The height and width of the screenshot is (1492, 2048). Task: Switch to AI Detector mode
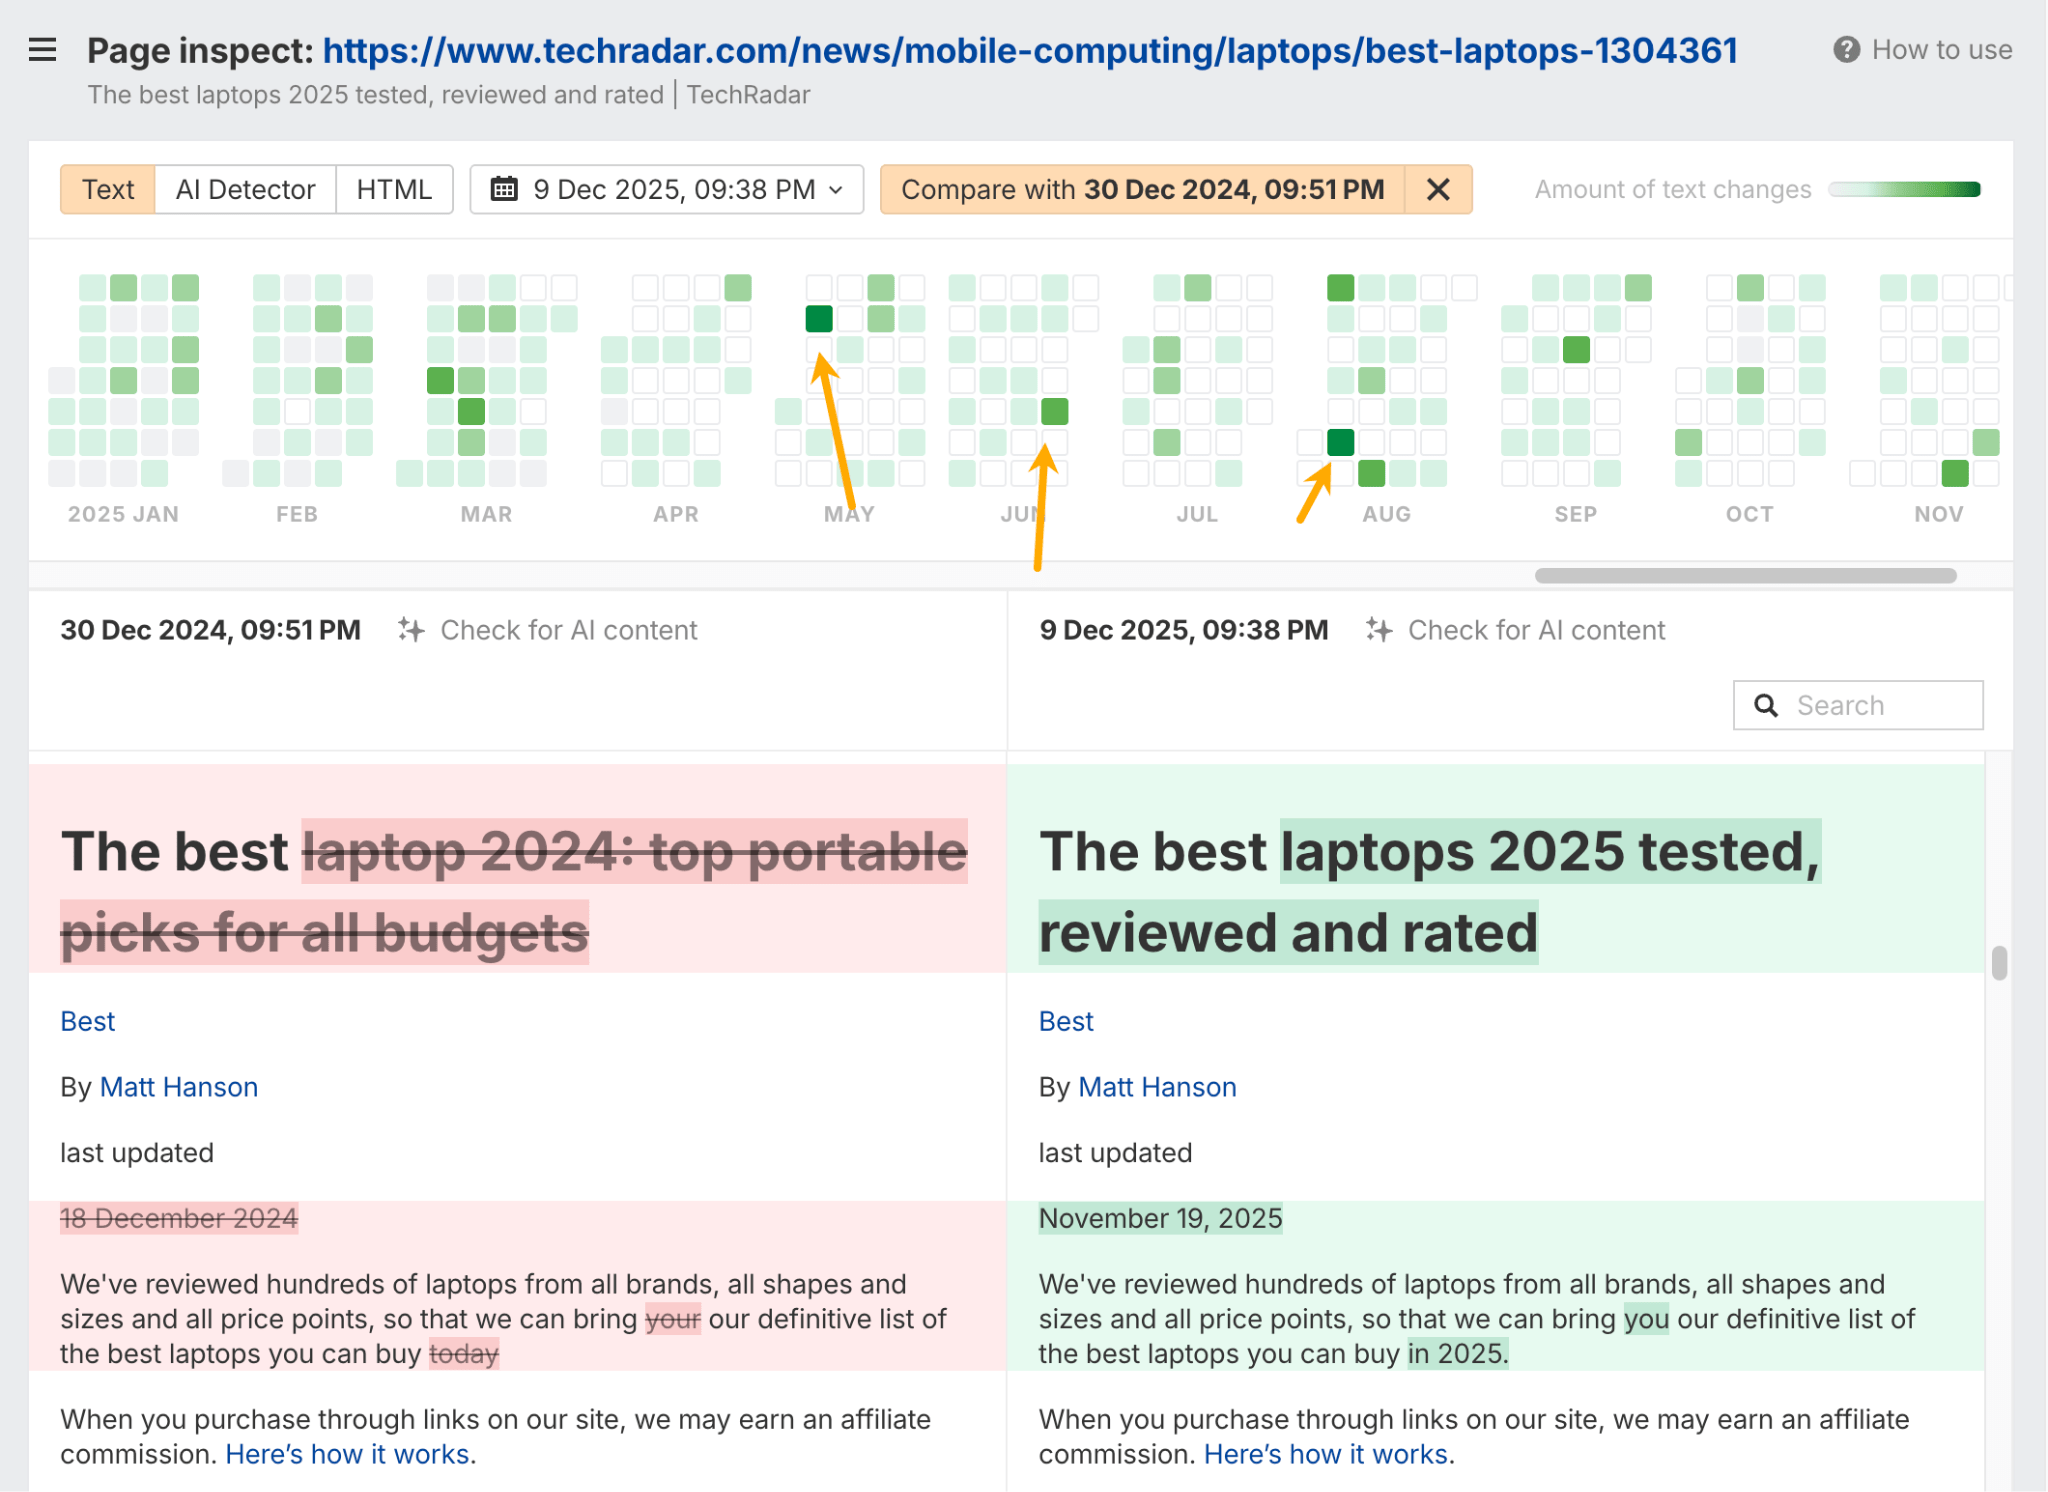click(244, 189)
